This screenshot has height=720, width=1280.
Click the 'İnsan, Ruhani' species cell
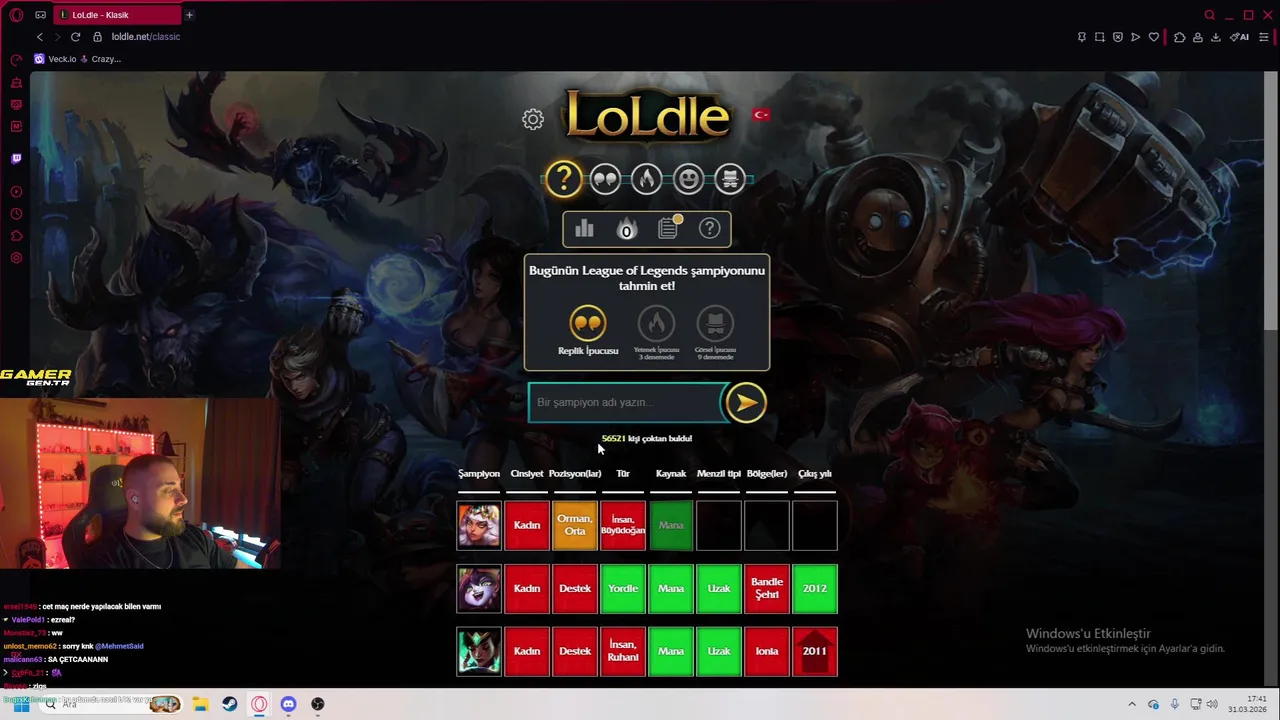coord(623,651)
